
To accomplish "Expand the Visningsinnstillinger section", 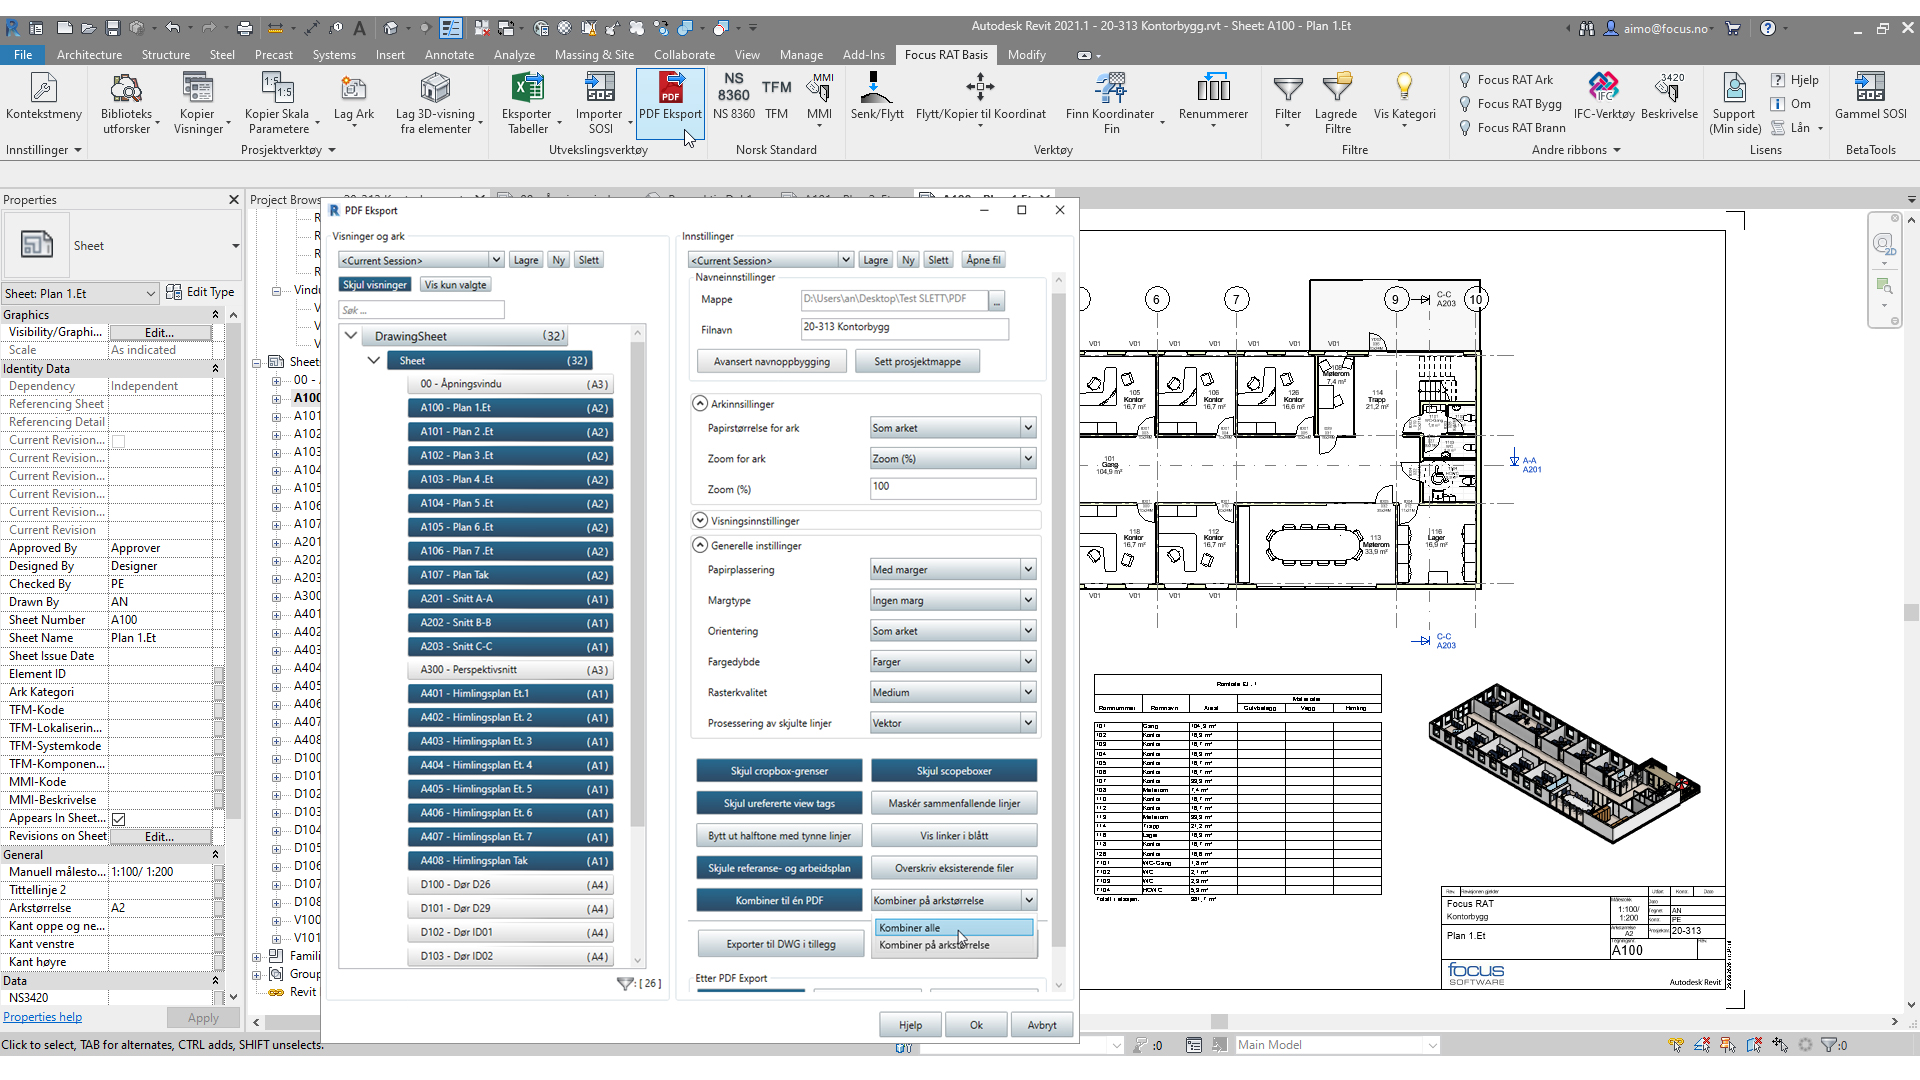I will click(700, 521).
